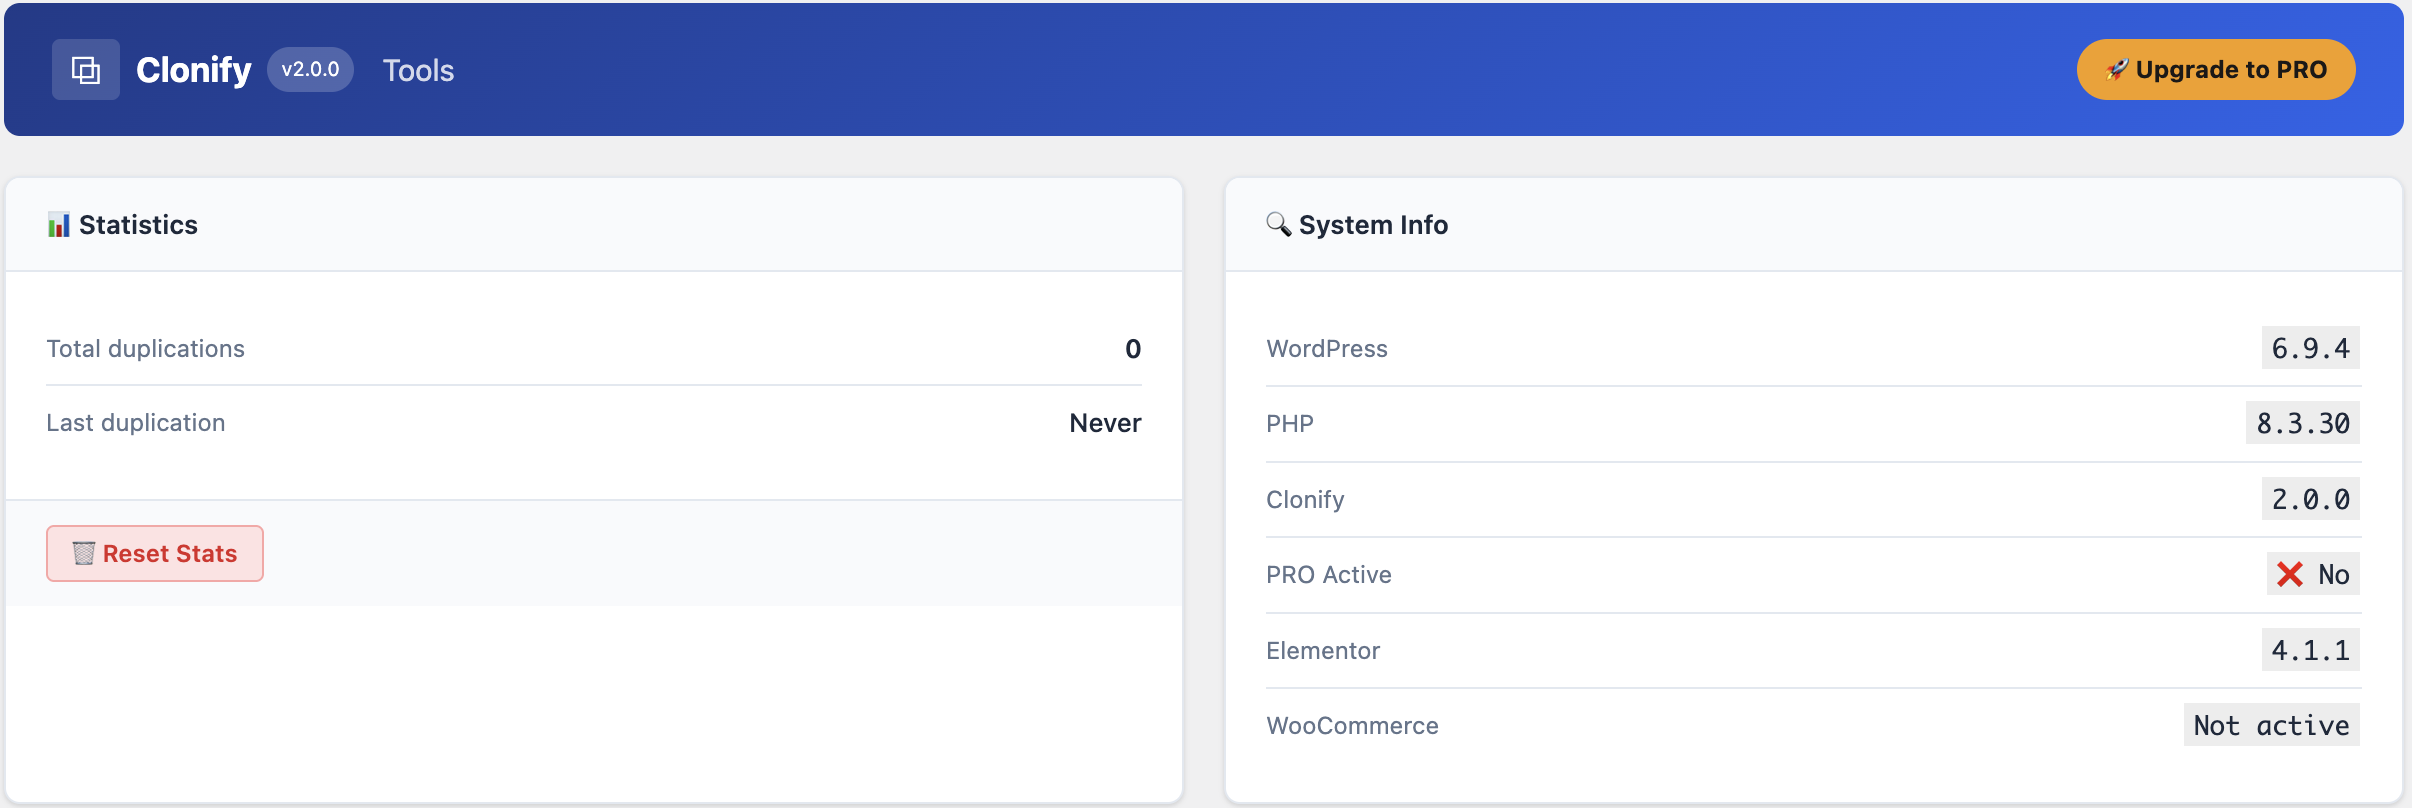
Task: Click the WooCommerce label
Action: (1352, 725)
